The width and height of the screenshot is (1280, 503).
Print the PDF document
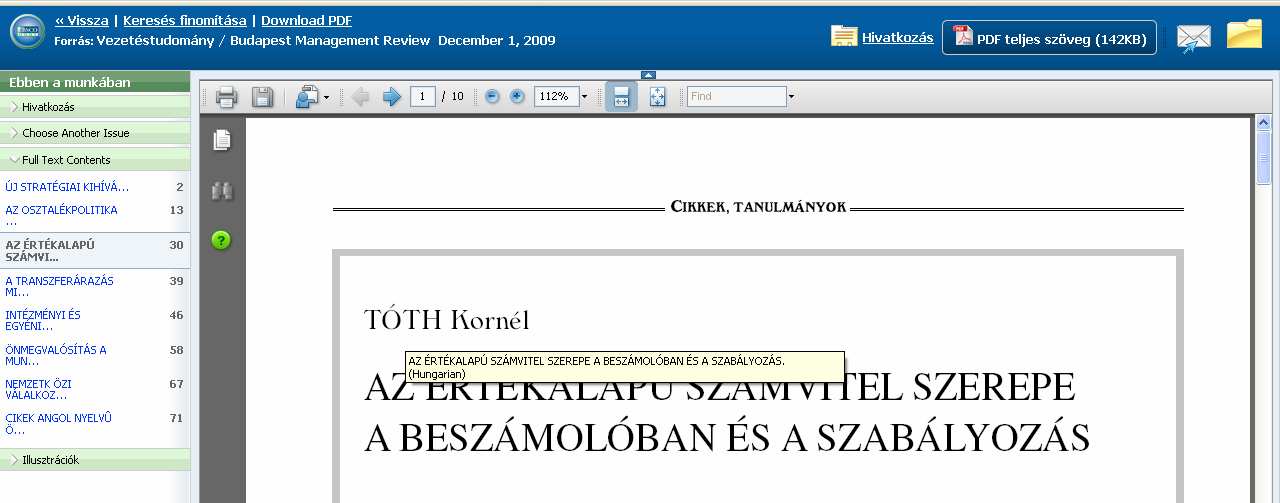click(x=226, y=97)
